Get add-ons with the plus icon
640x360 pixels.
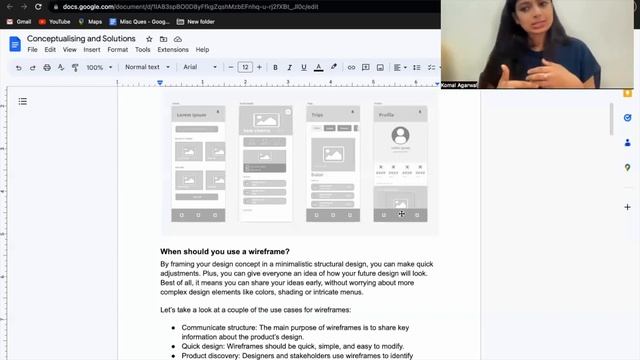click(627, 207)
